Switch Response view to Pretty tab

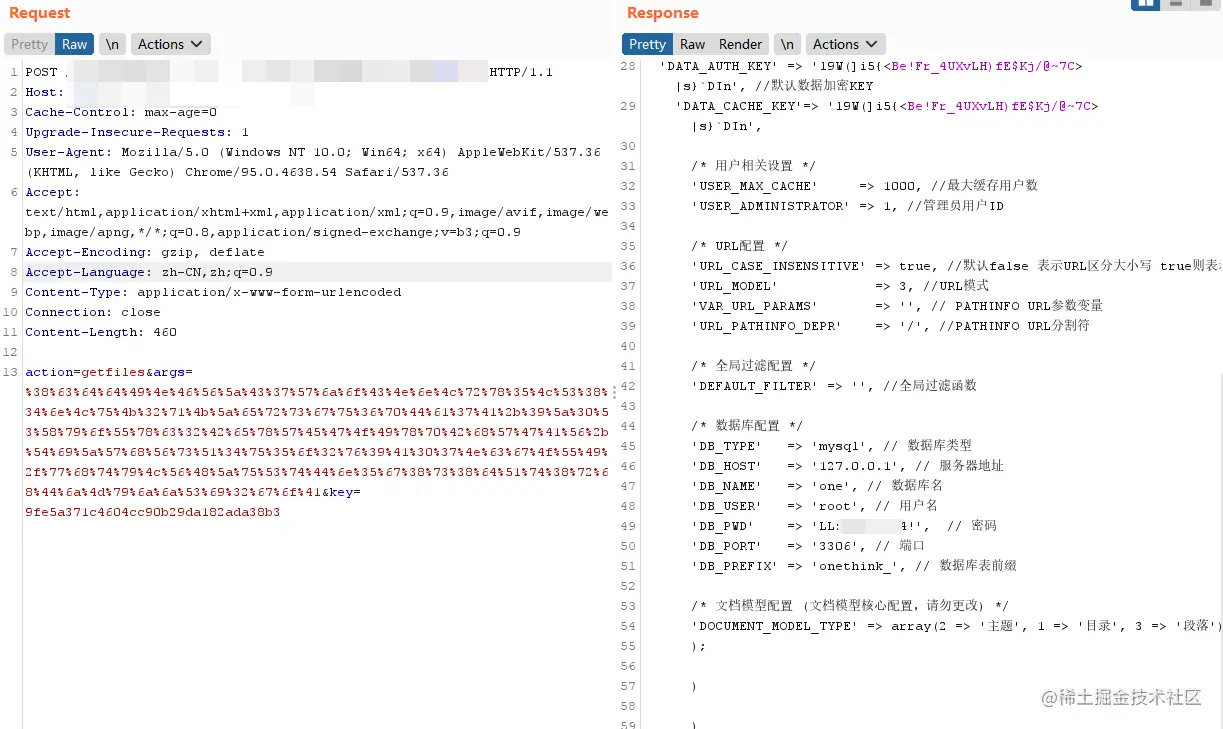point(647,44)
